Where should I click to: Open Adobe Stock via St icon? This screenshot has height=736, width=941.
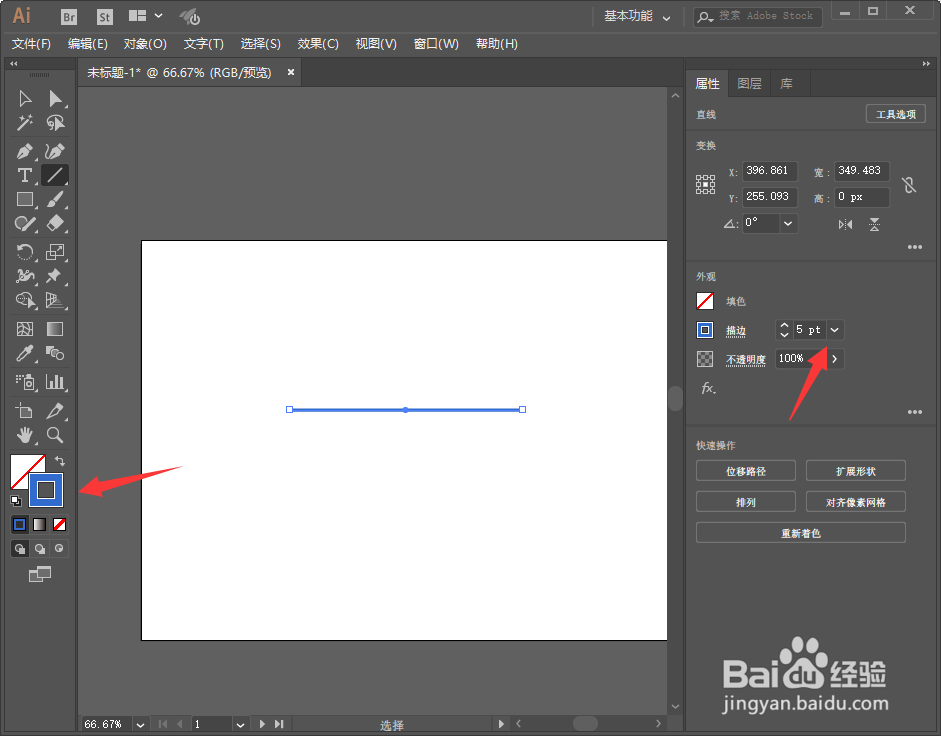click(x=104, y=17)
